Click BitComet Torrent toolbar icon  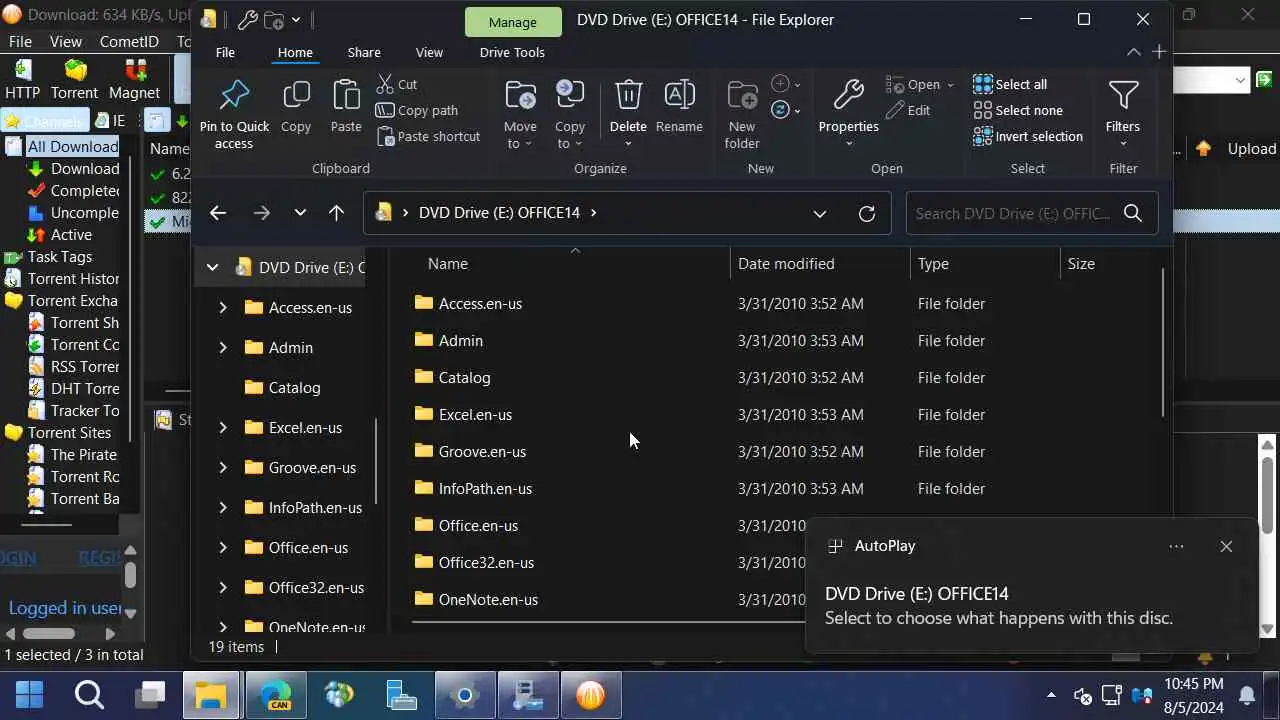(75, 80)
